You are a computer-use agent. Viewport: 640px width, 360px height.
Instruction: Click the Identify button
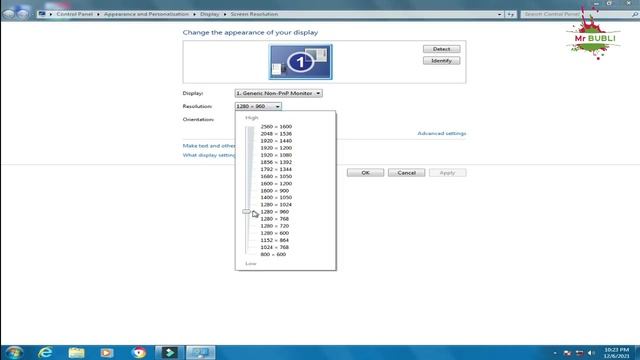pos(441,61)
